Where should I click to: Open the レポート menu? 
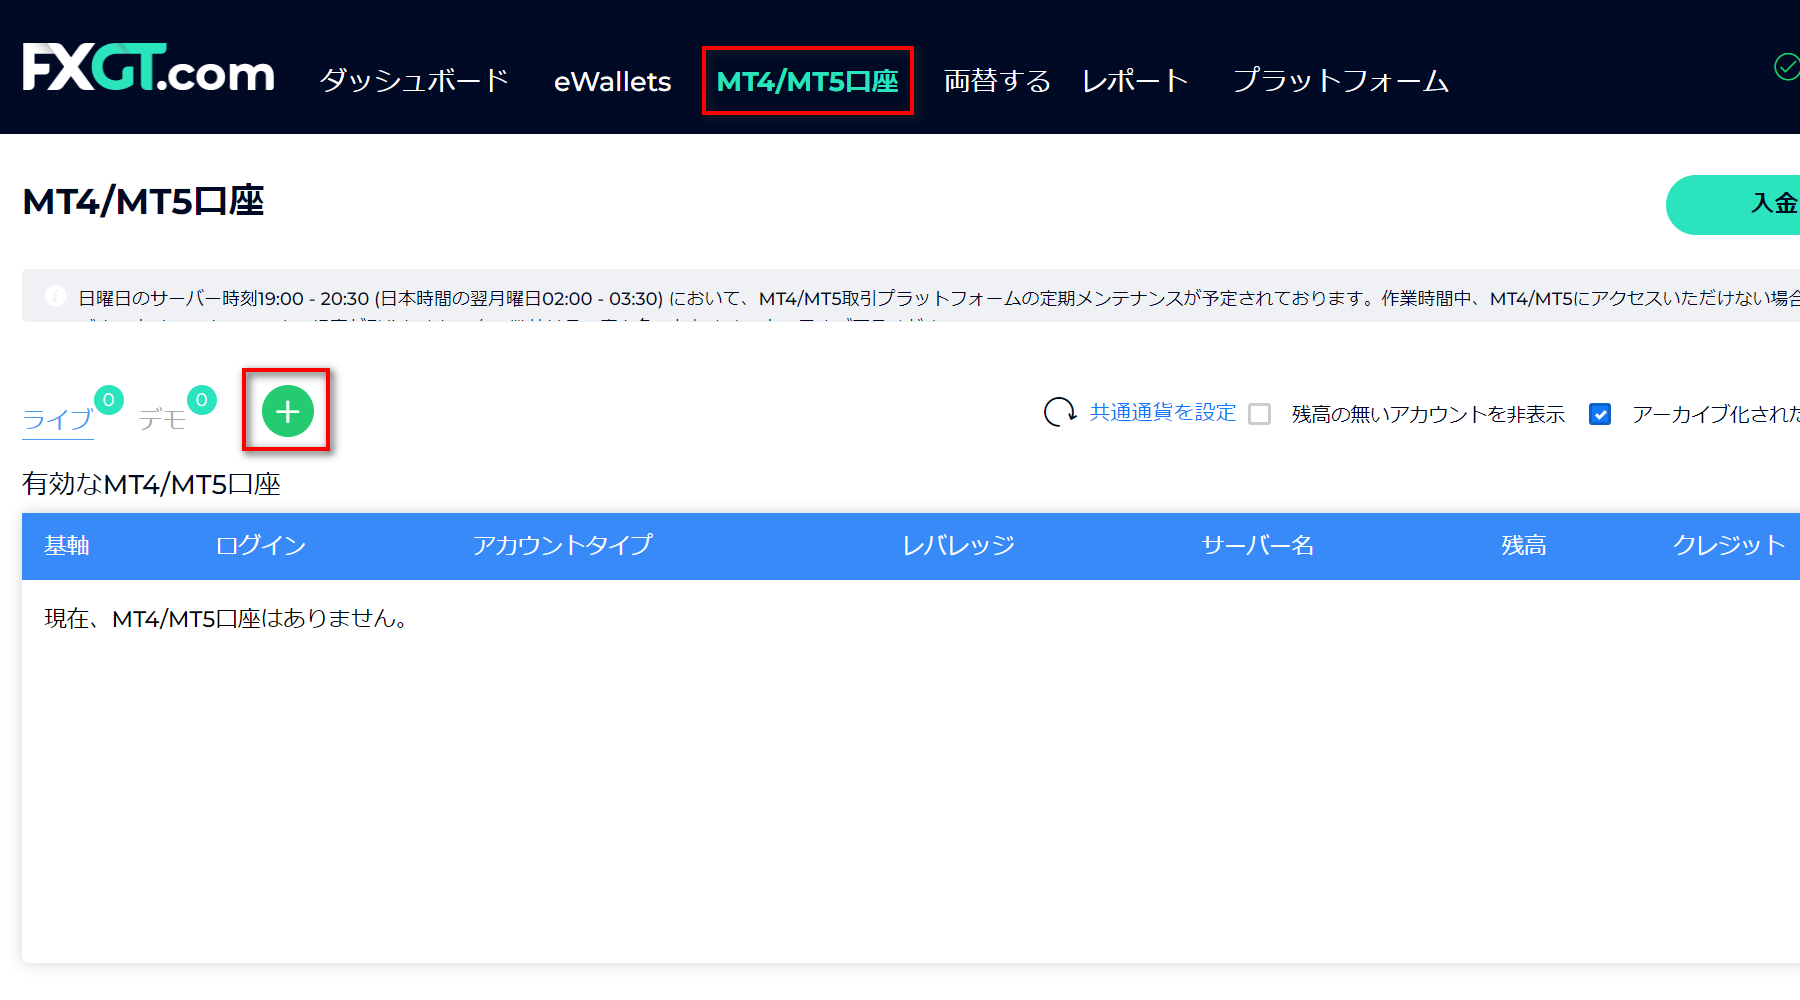(x=1135, y=80)
